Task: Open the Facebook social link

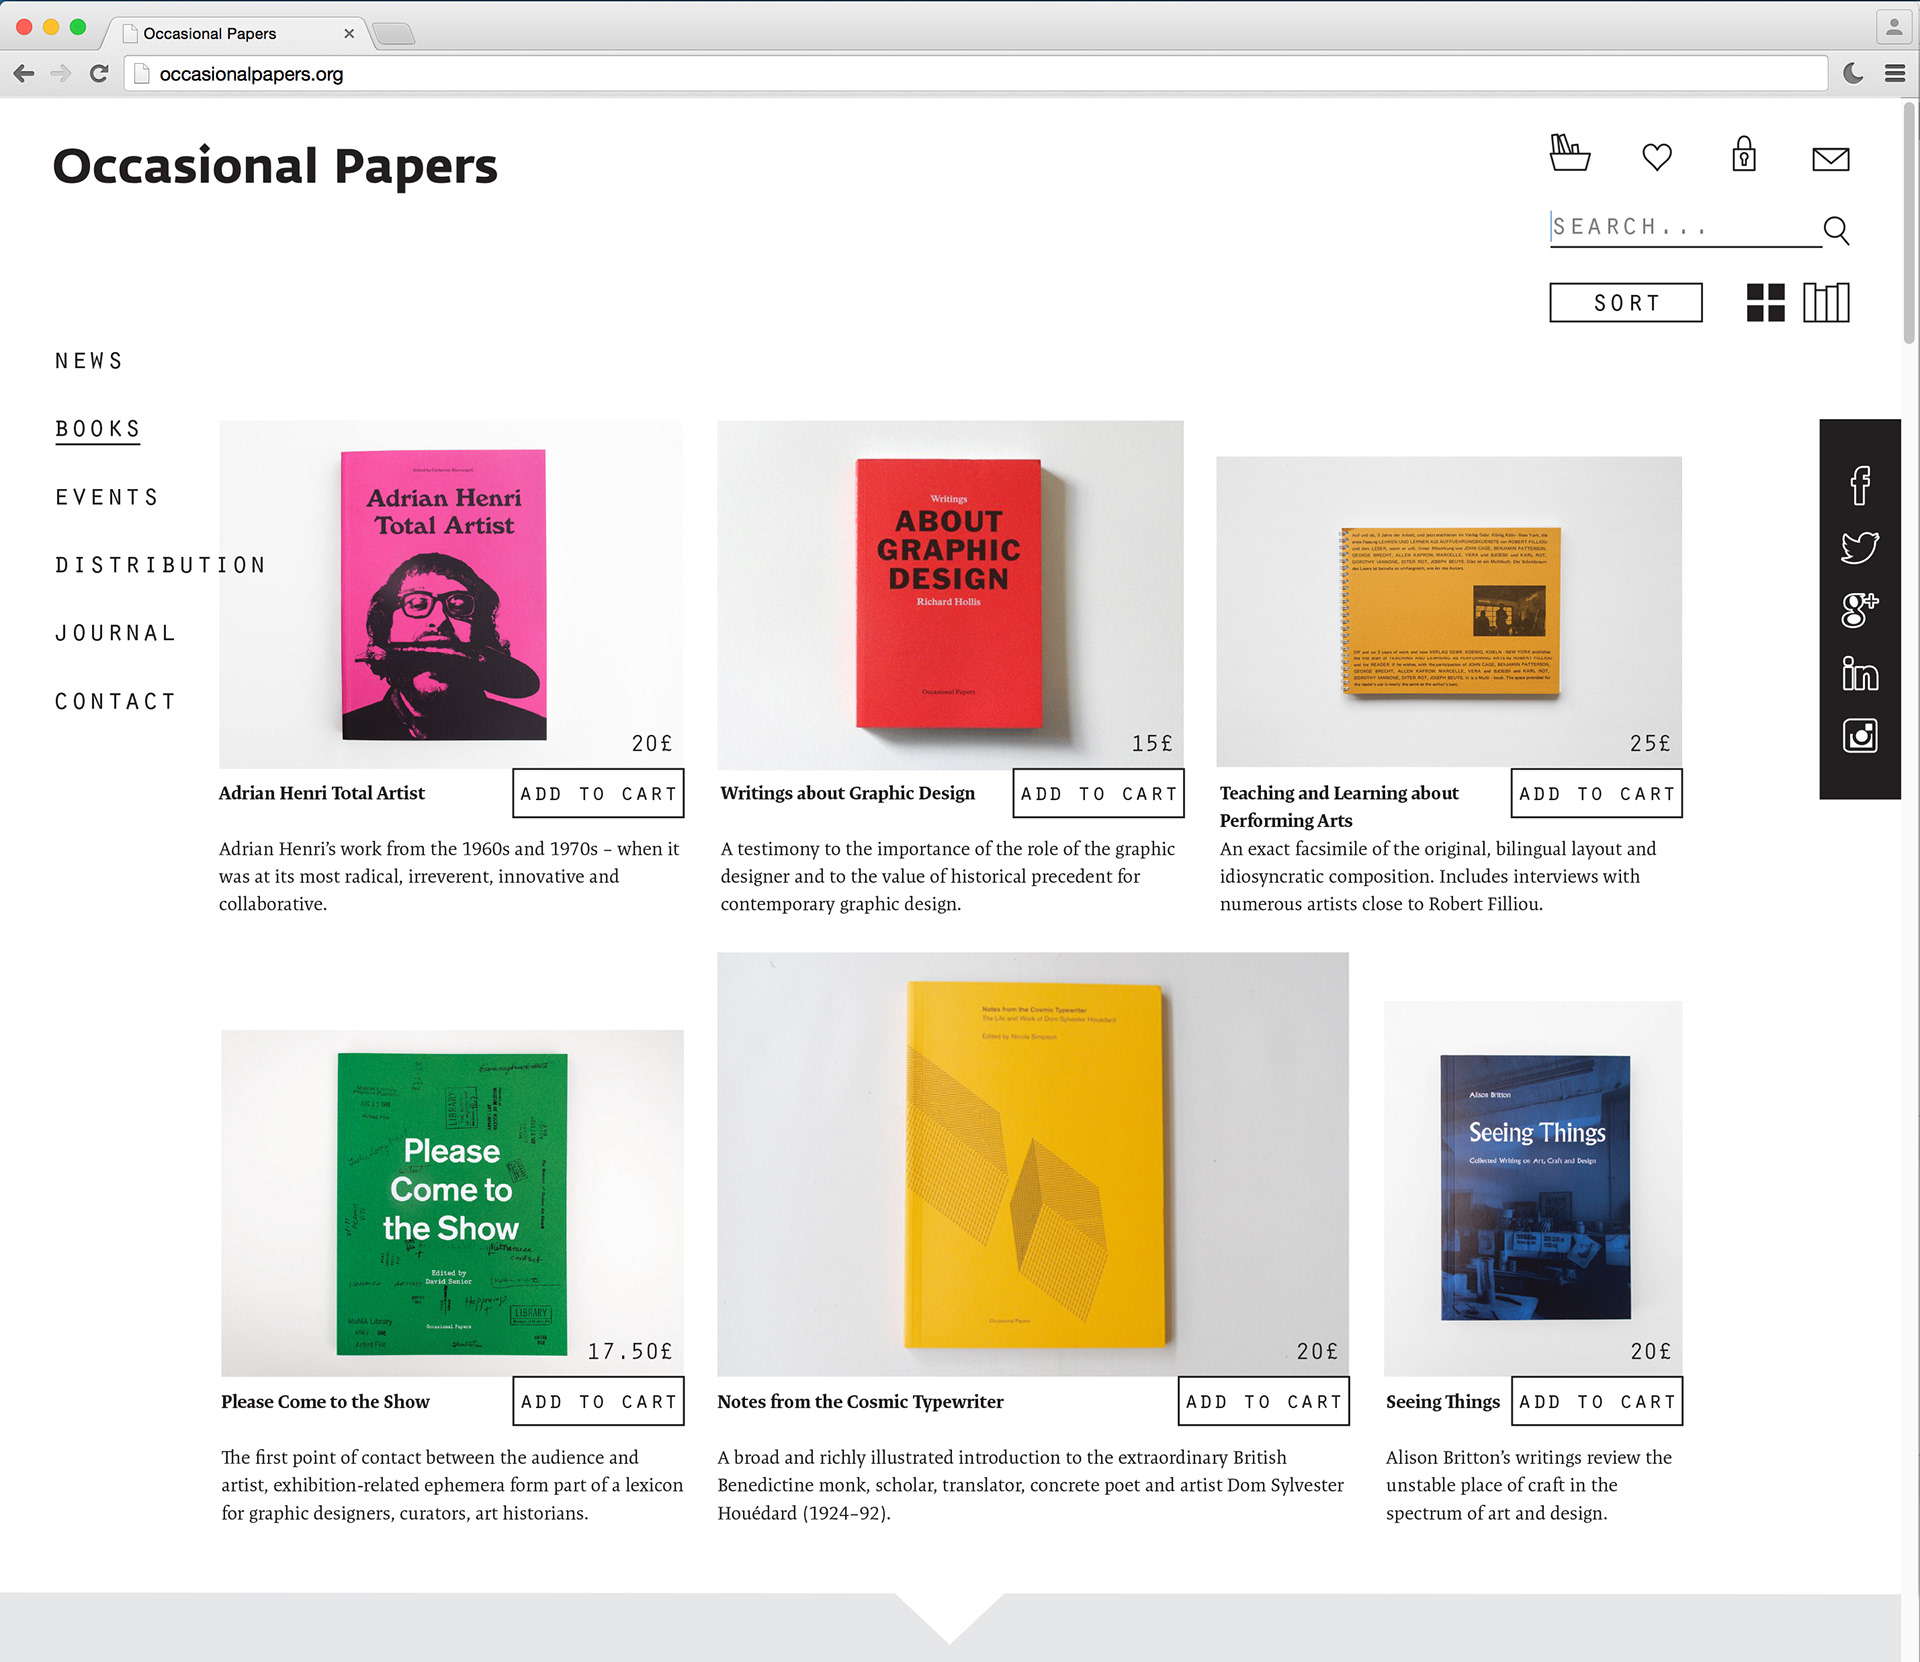Action: [x=1860, y=486]
